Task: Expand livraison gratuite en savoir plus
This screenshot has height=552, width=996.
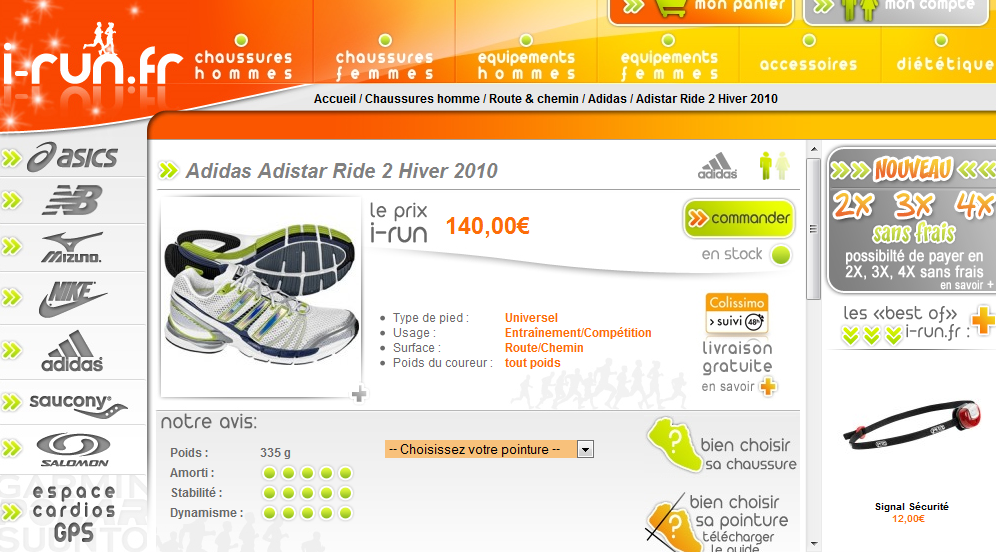Action: pyautogui.click(x=768, y=386)
